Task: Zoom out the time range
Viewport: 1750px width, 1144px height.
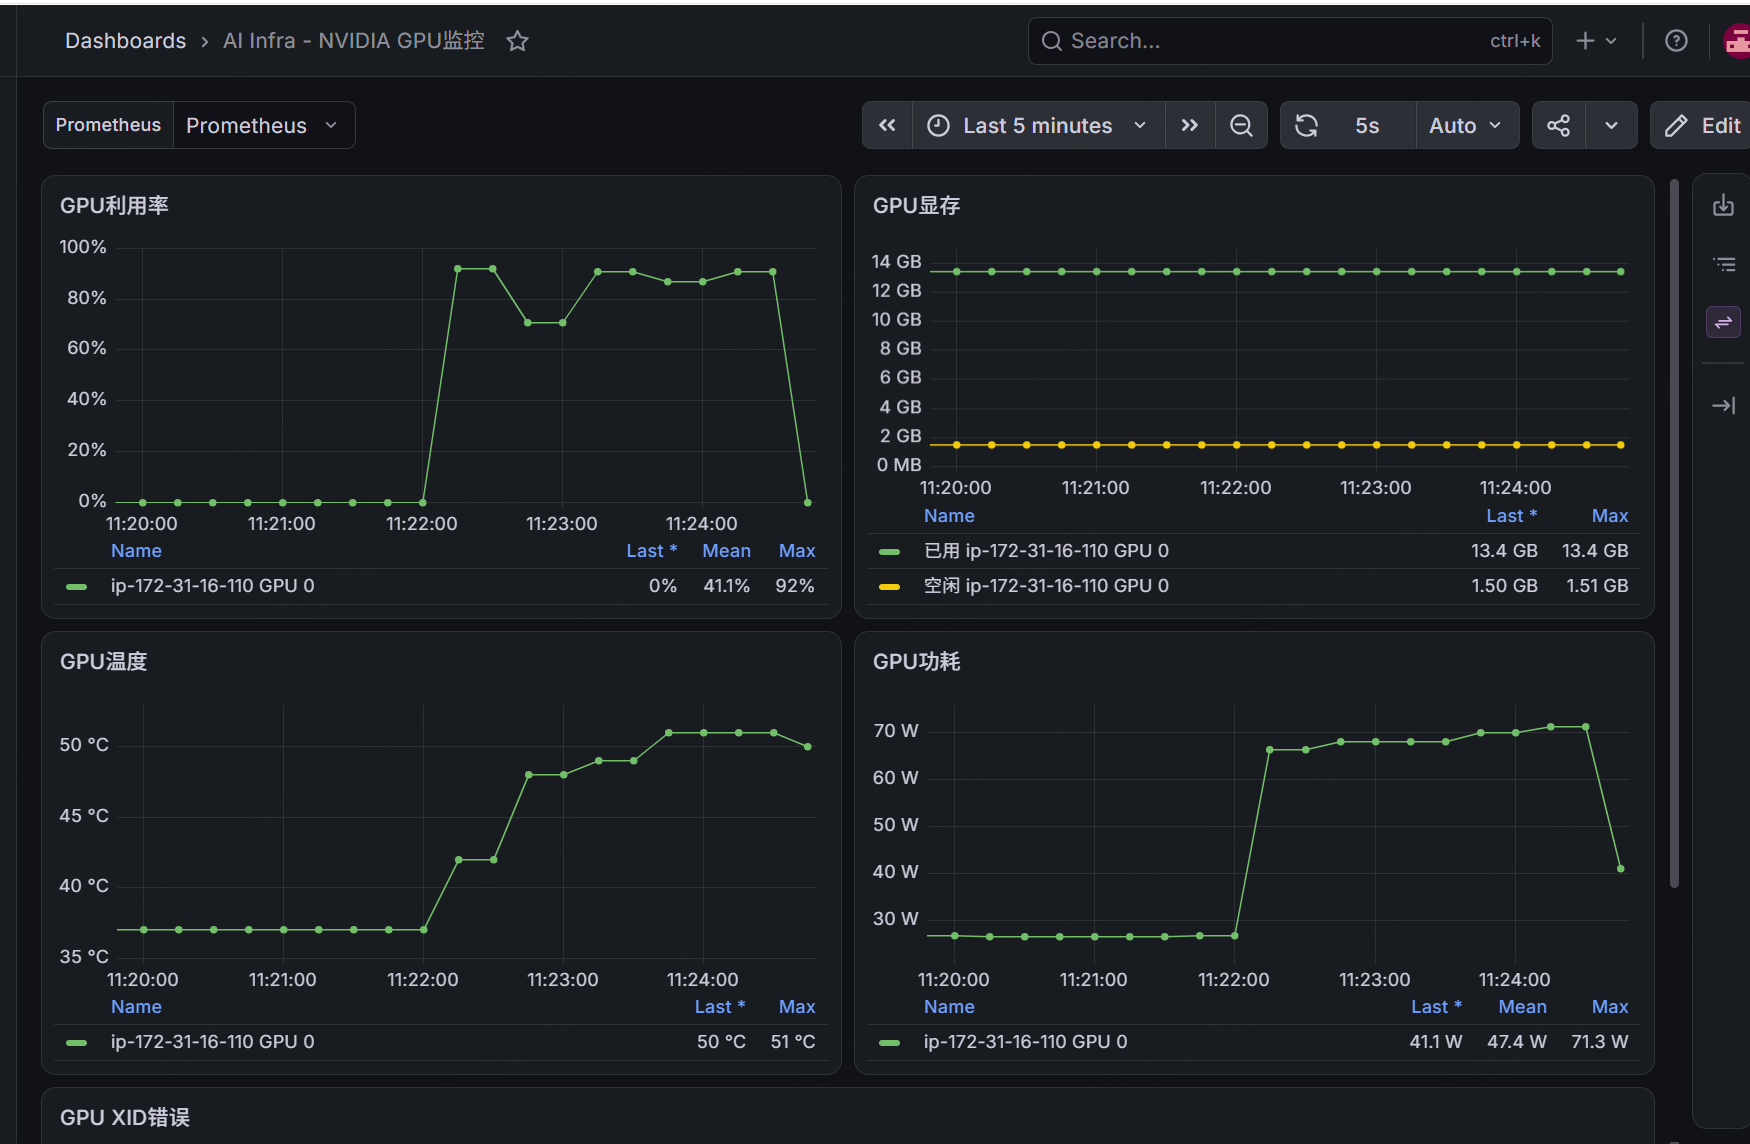Action: [x=1241, y=125]
